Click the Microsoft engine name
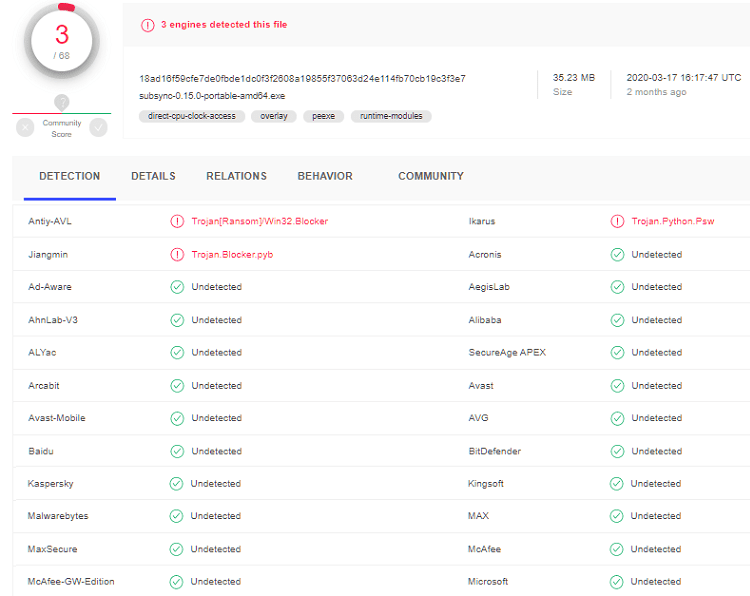 [487, 582]
